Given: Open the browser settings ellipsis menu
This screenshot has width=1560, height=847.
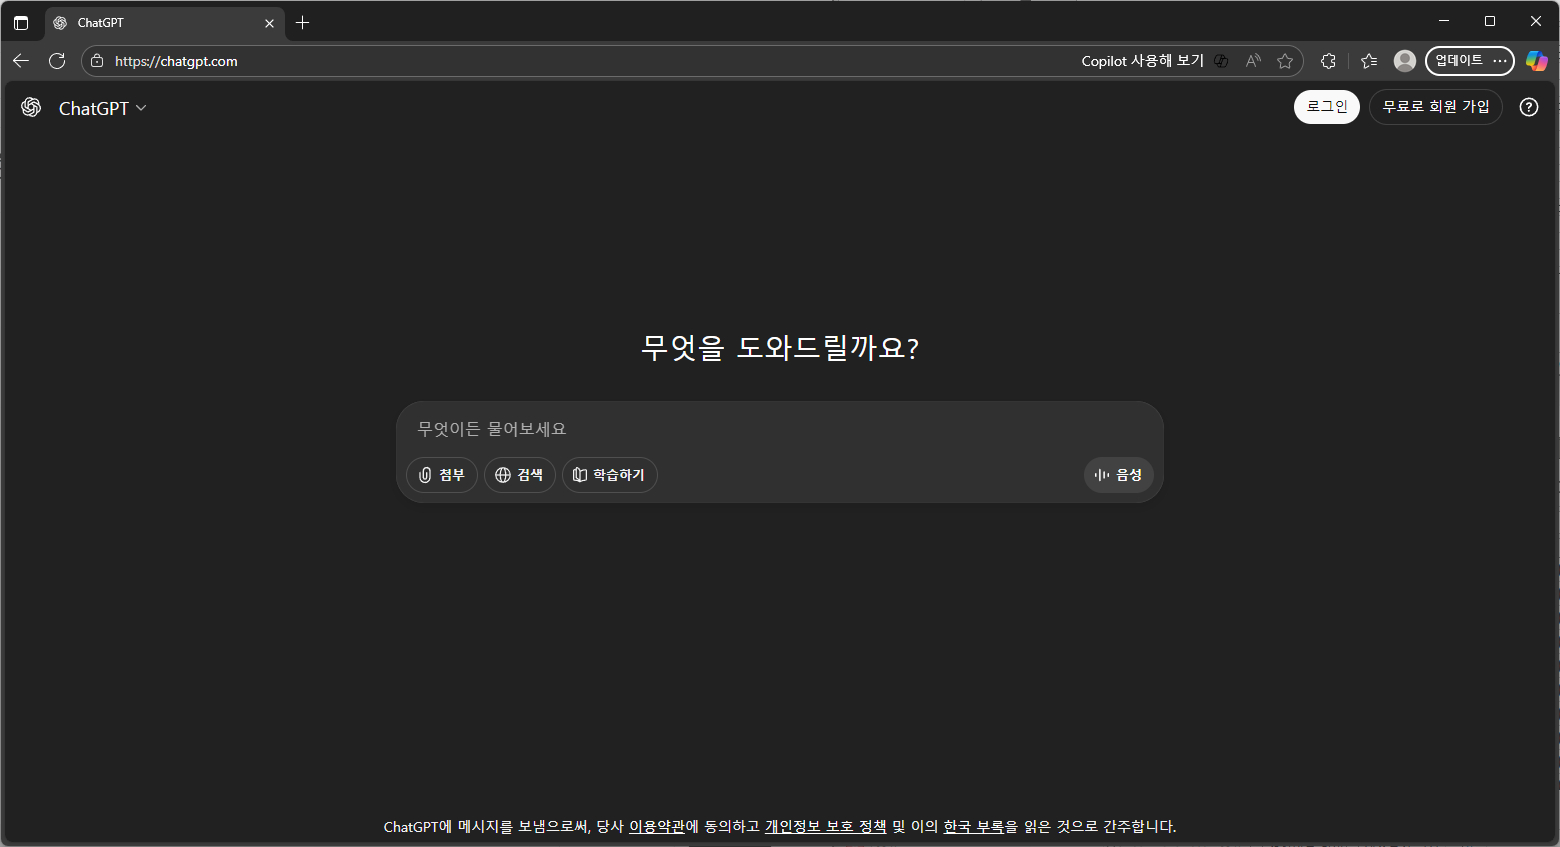Looking at the screenshot, I should click(x=1500, y=61).
